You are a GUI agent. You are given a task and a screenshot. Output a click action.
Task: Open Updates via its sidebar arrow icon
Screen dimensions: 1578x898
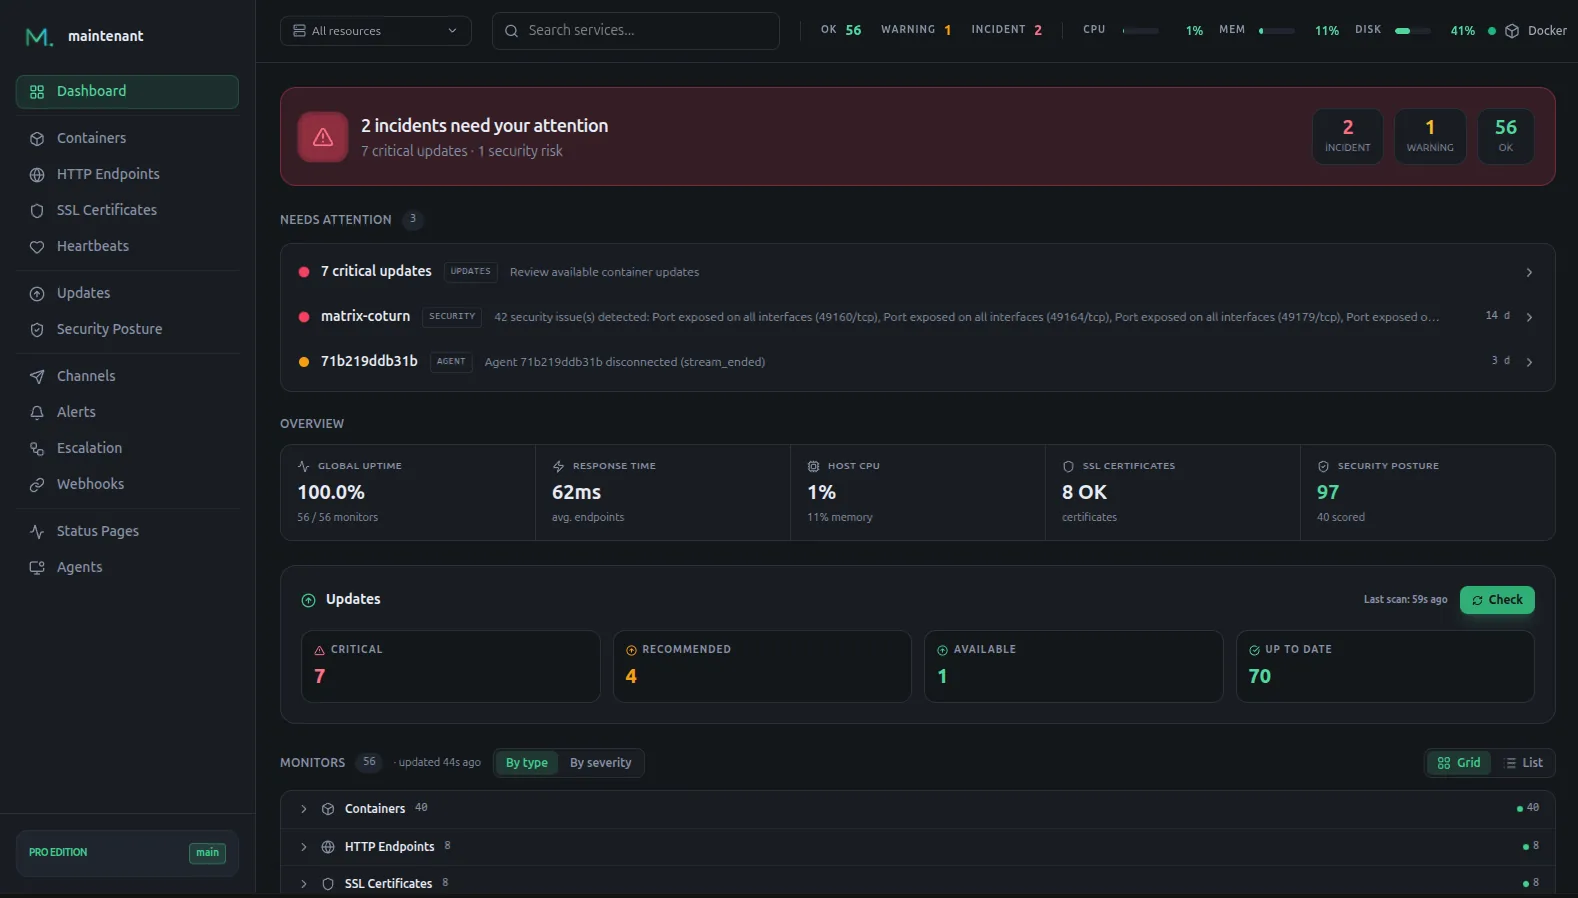(x=37, y=294)
